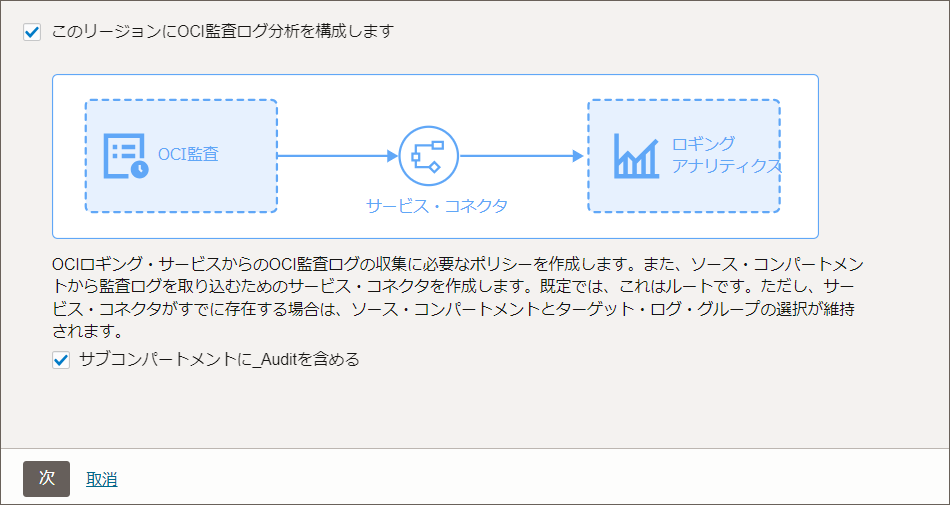The width and height of the screenshot is (950, 505).
Task: Click the OCI監査 log icon
Action: (x=125, y=156)
